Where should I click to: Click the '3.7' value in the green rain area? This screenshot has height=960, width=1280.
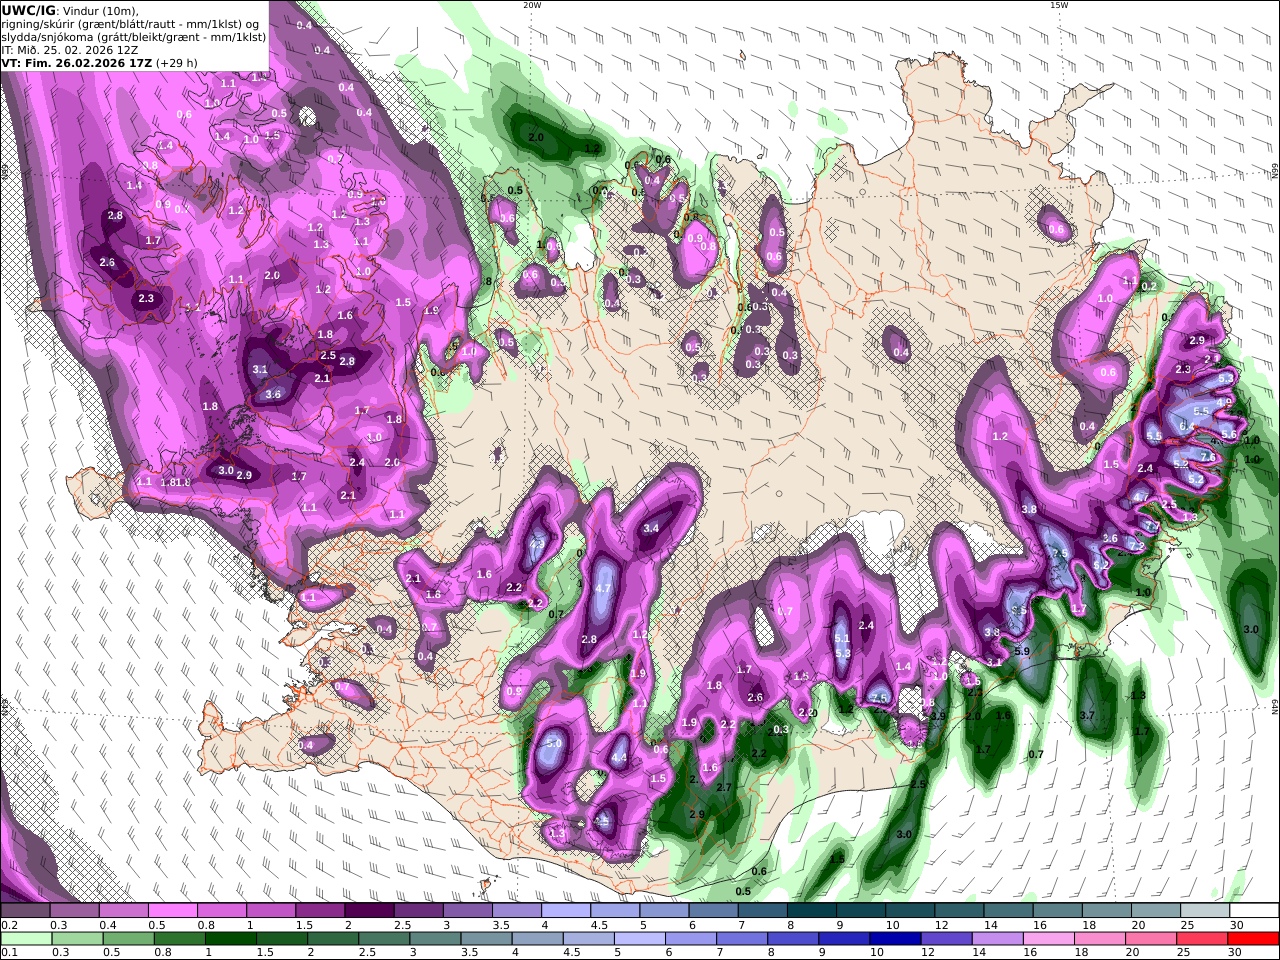click(1089, 715)
